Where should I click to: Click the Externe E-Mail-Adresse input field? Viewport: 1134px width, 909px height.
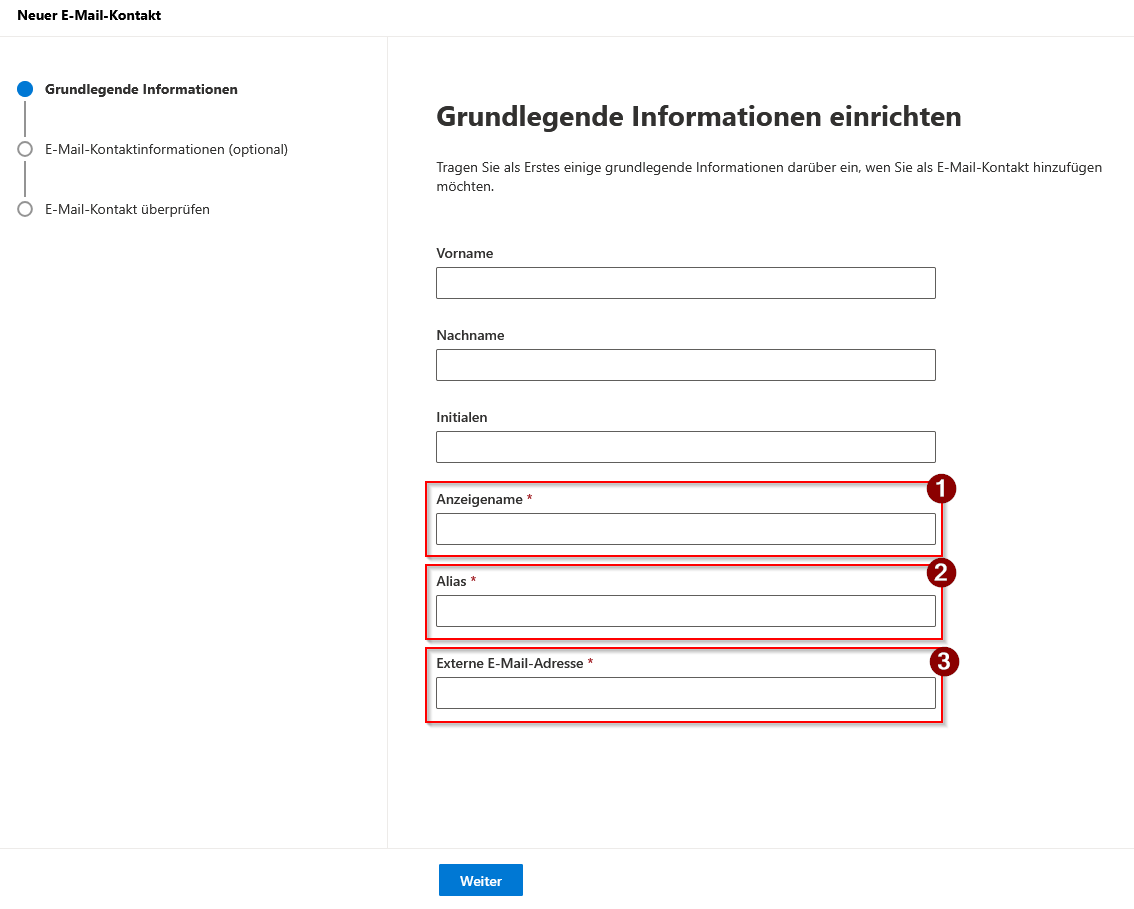(x=685, y=693)
